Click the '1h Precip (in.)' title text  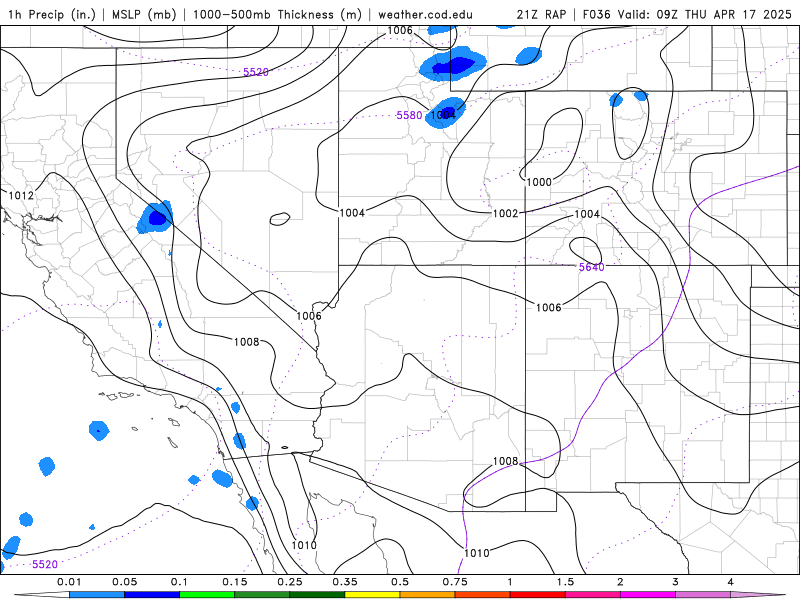click(52, 14)
